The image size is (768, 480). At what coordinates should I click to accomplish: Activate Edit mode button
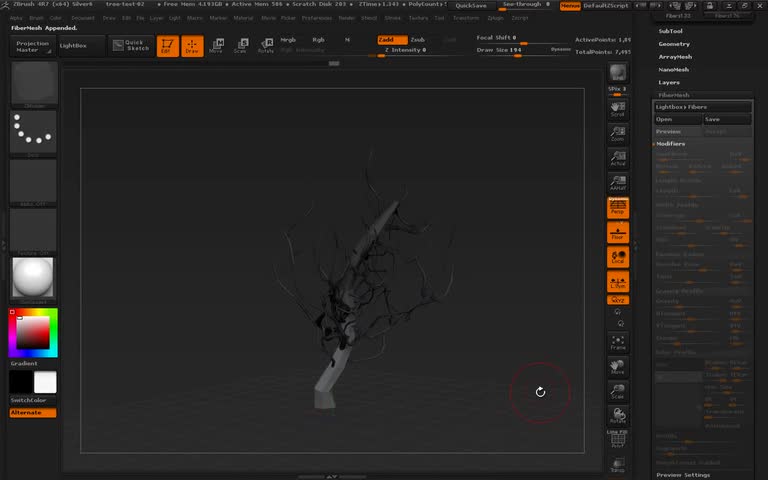click(x=169, y=46)
